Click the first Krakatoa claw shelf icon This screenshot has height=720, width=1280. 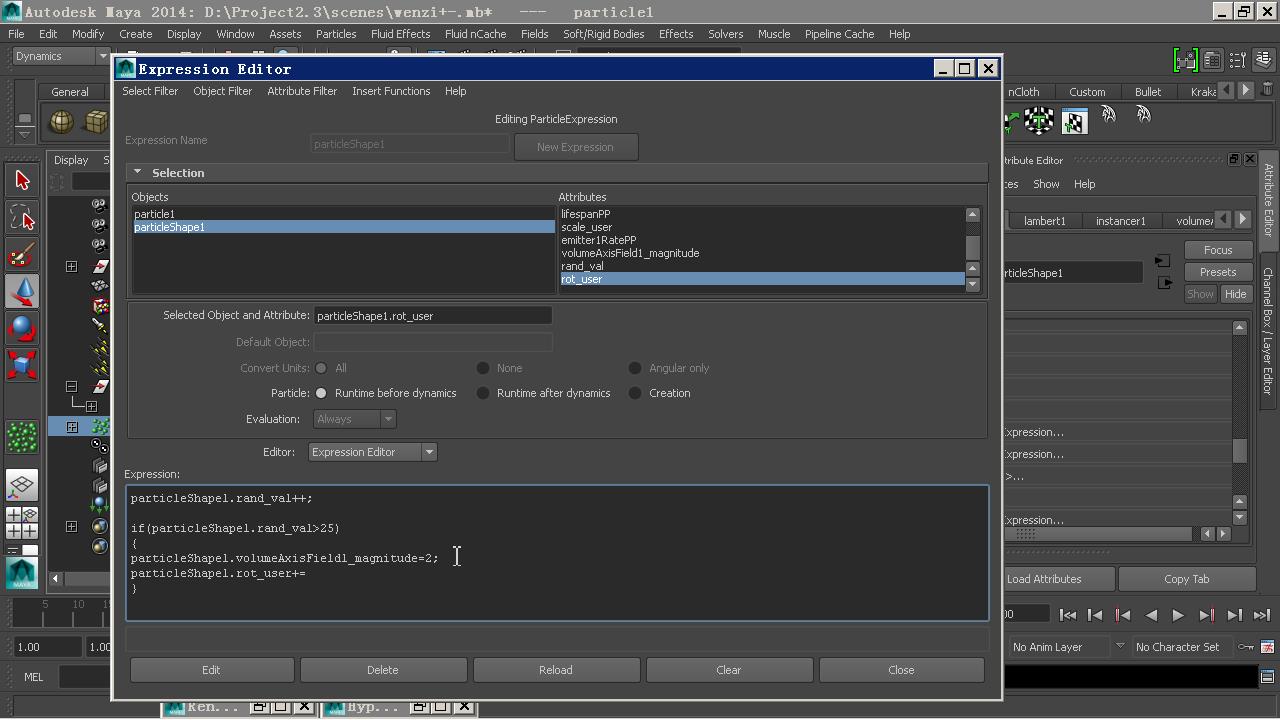pyautogui.click(x=1109, y=116)
